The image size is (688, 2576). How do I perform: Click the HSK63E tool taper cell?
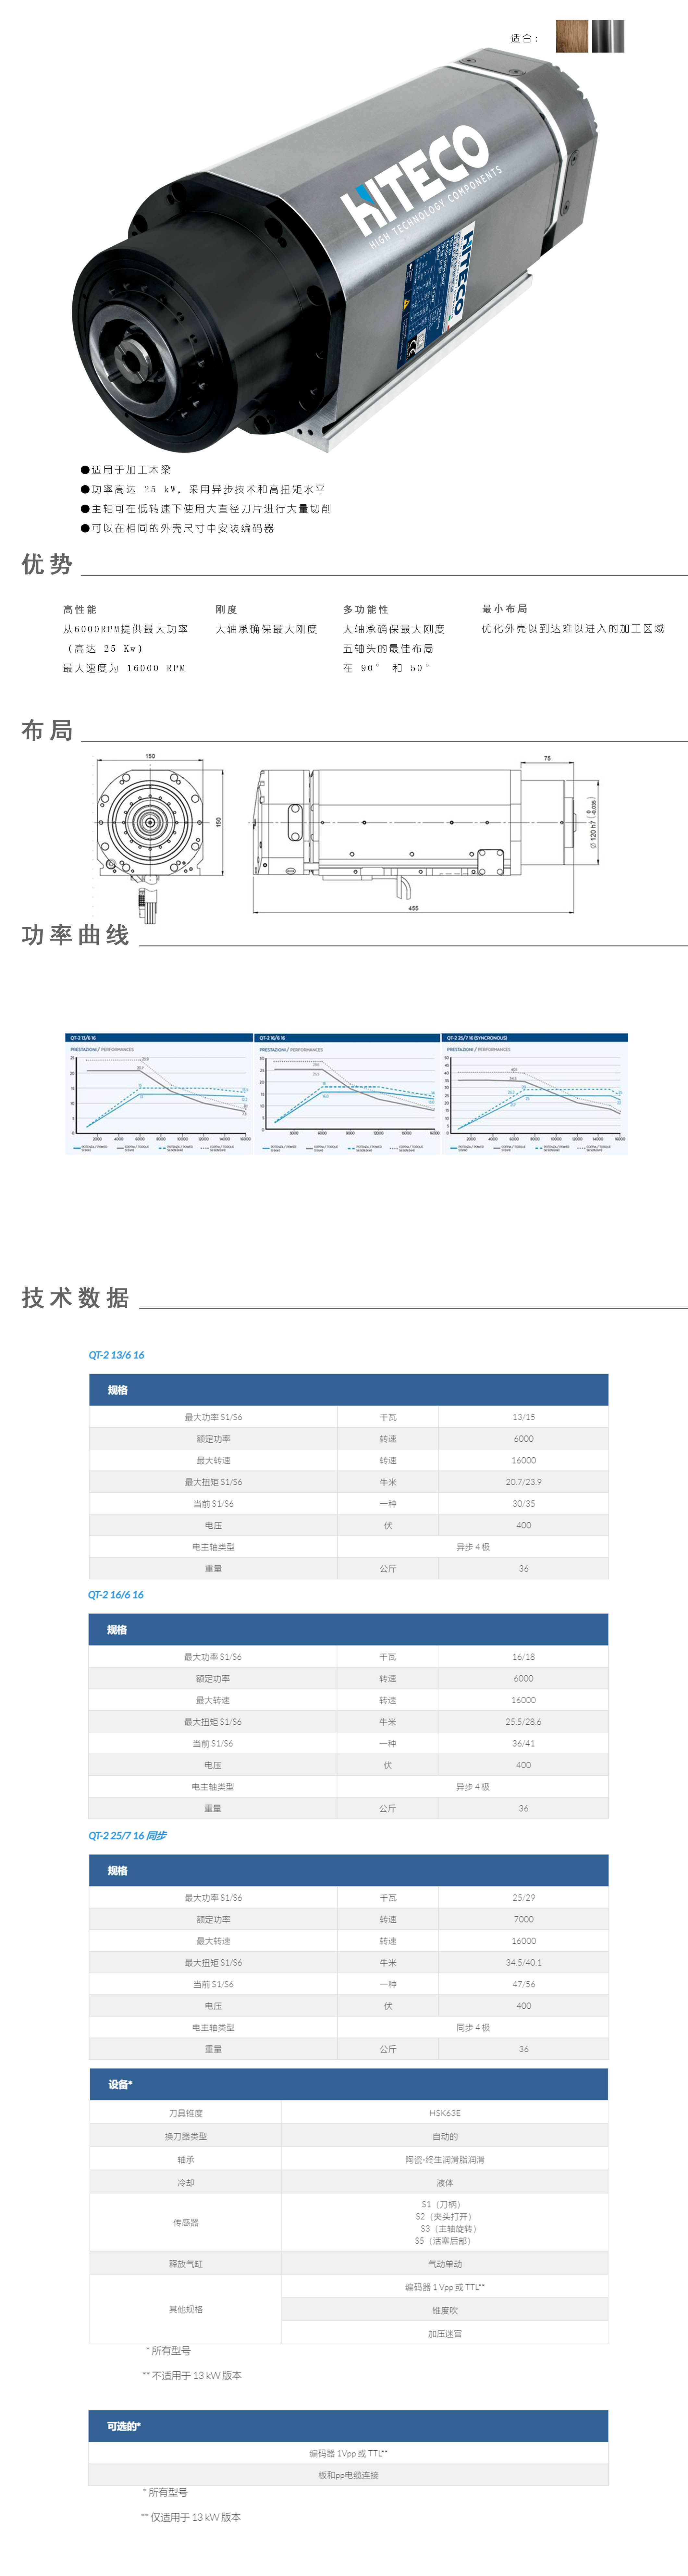coord(445,2113)
